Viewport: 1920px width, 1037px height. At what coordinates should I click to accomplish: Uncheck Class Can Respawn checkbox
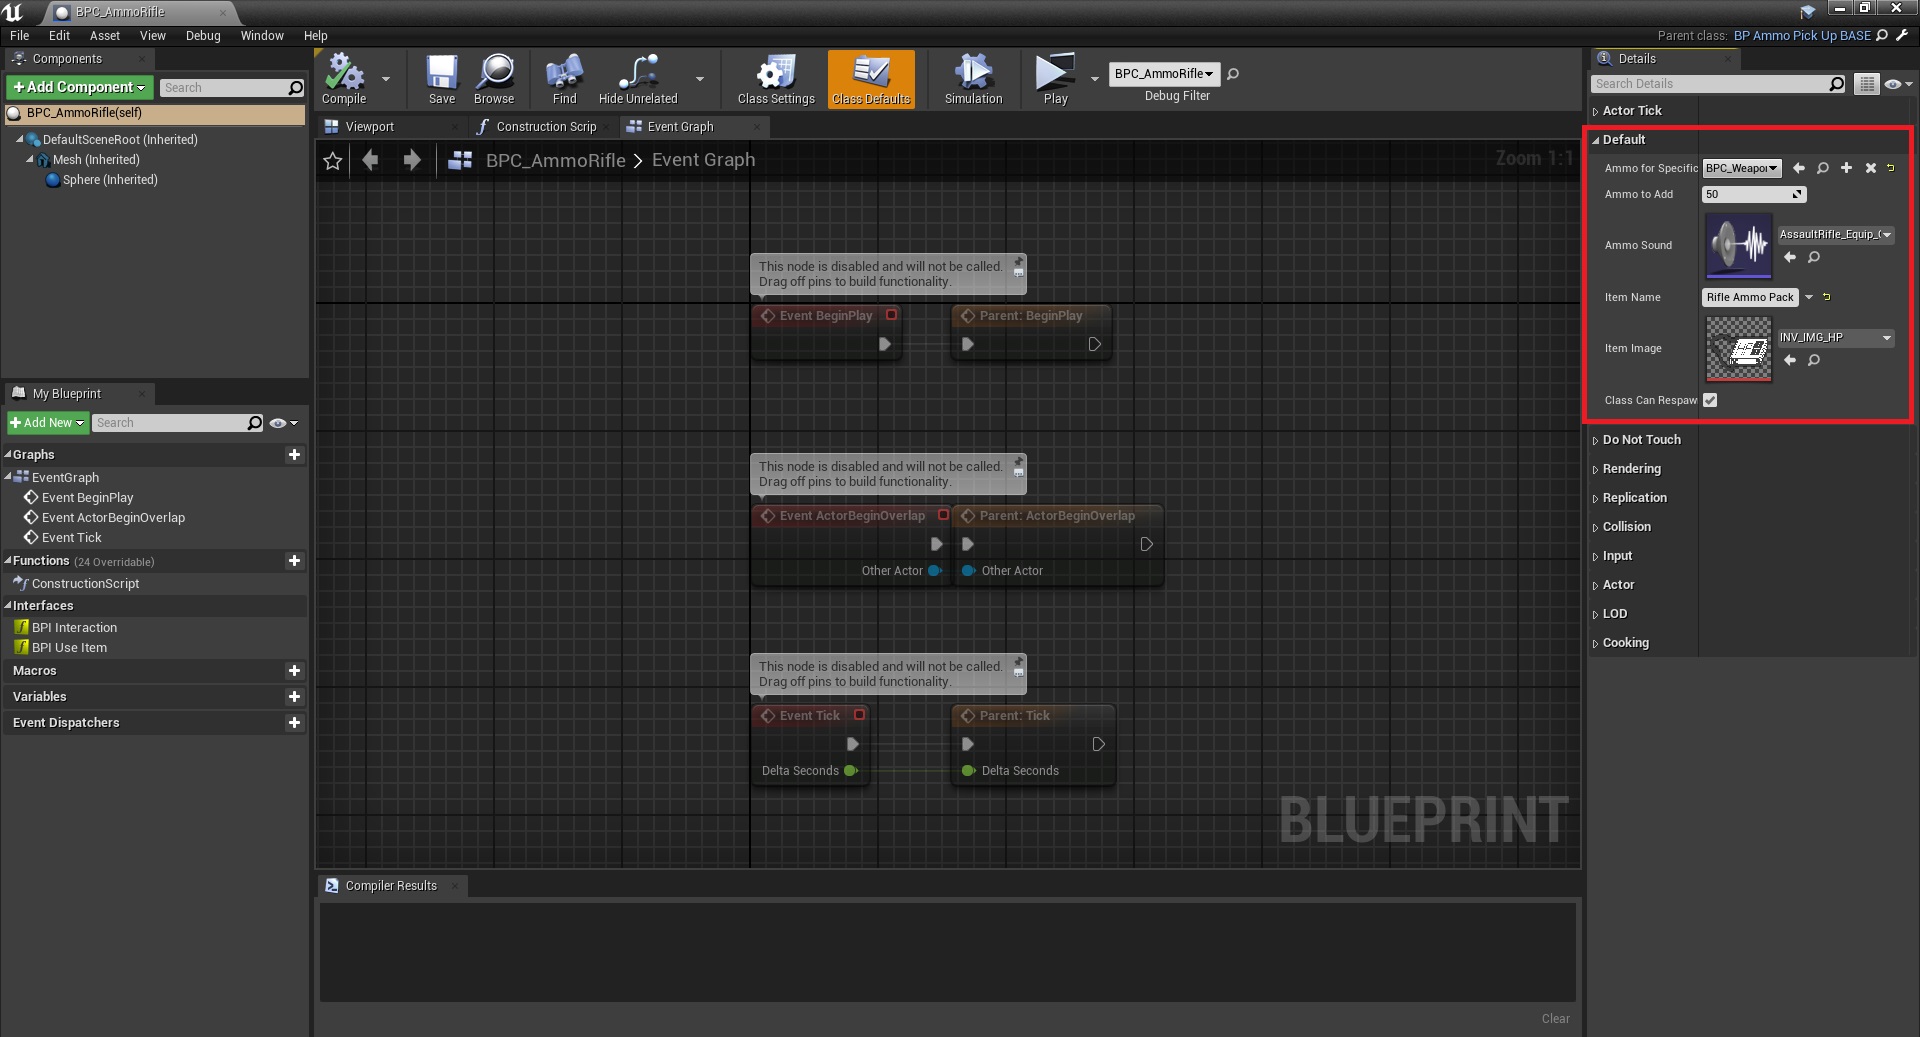(x=1710, y=400)
